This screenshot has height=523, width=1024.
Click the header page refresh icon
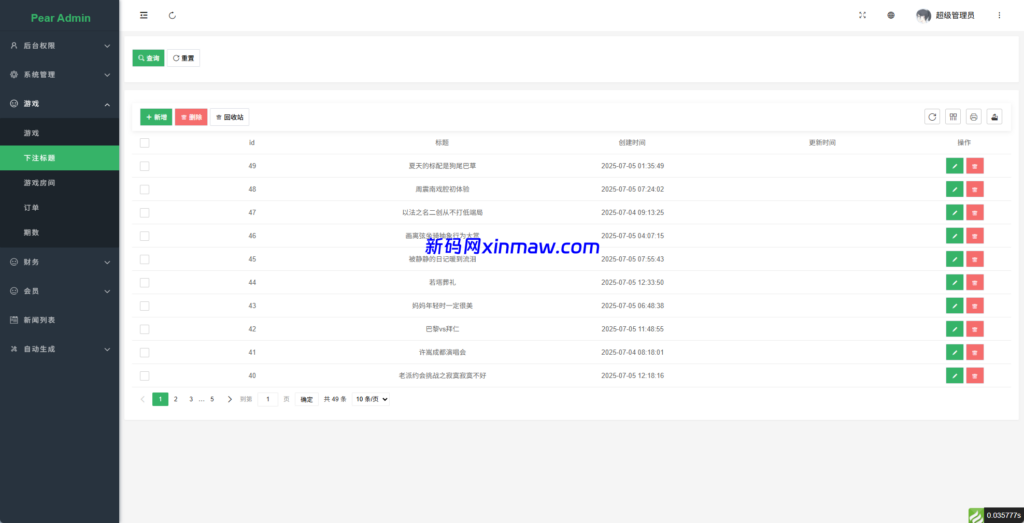(172, 16)
